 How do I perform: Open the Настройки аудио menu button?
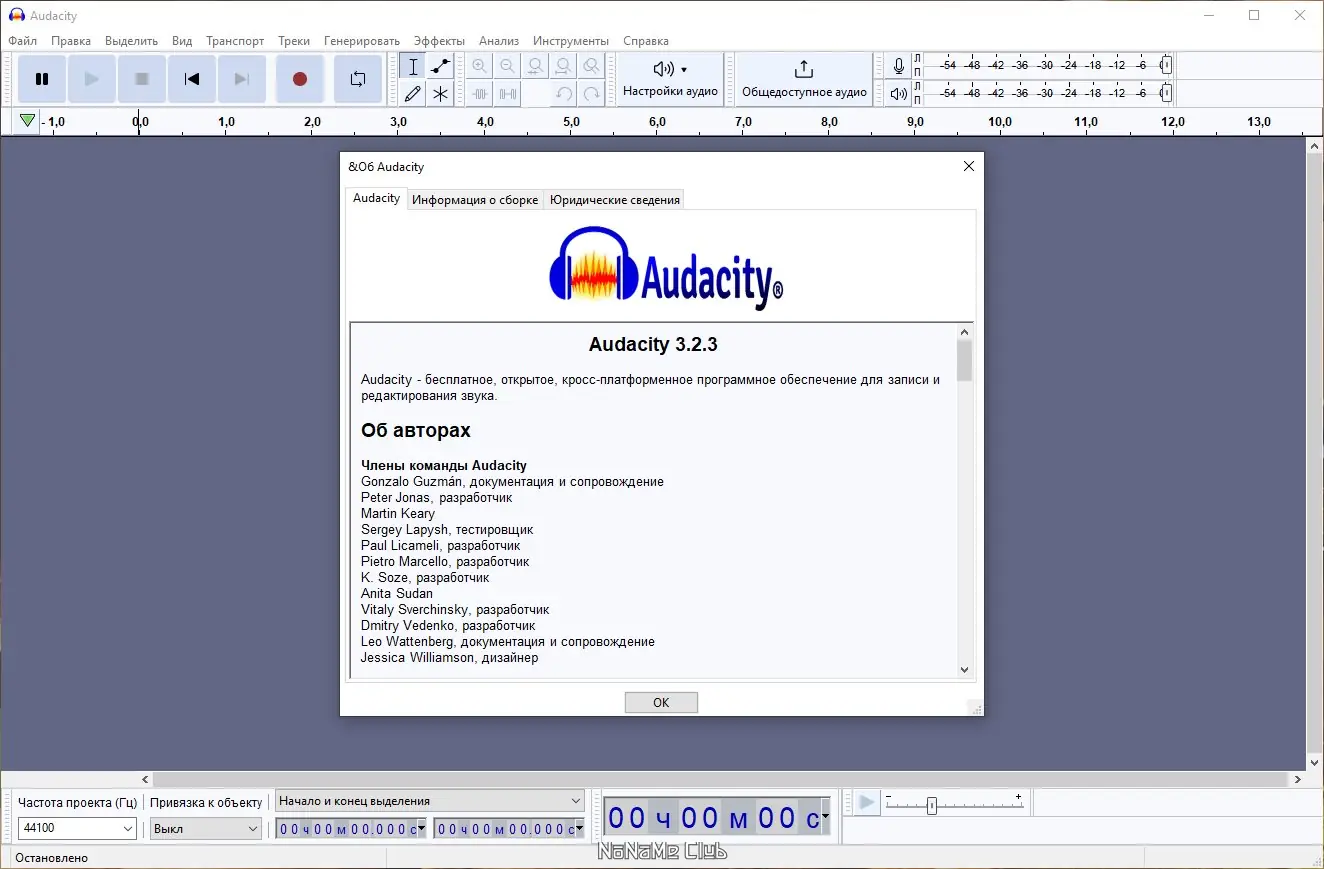[670, 79]
